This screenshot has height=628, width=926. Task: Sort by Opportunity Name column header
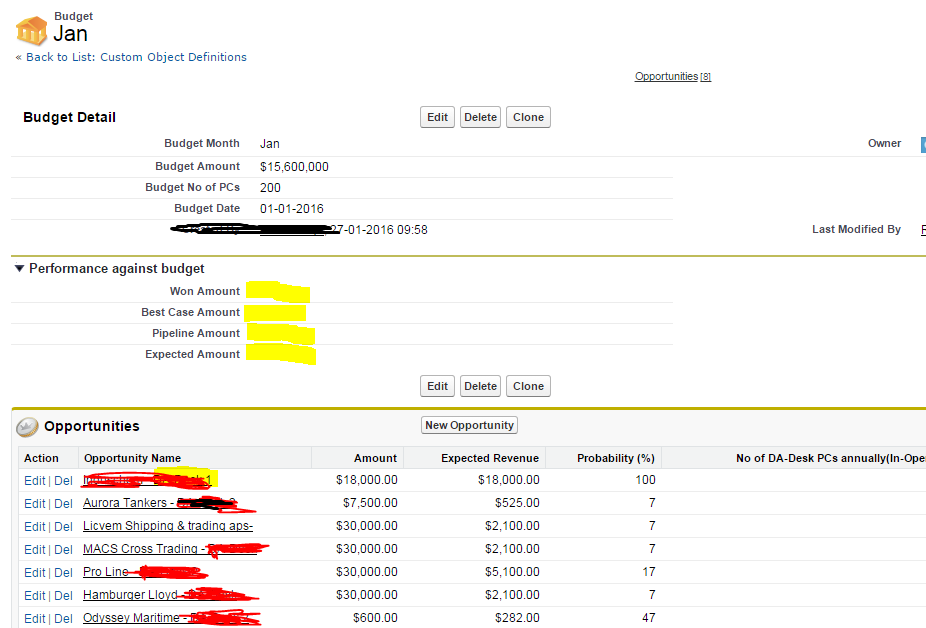[x=132, y=458]
